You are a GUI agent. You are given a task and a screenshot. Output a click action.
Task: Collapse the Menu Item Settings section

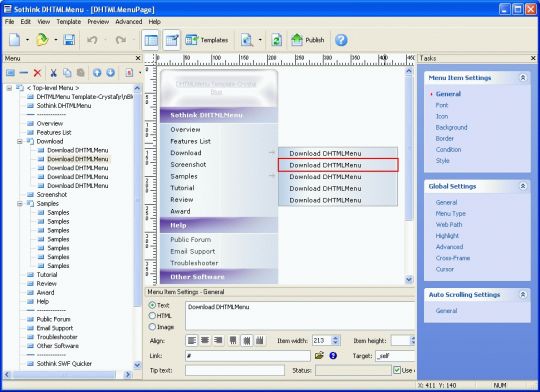click(523, 78)
